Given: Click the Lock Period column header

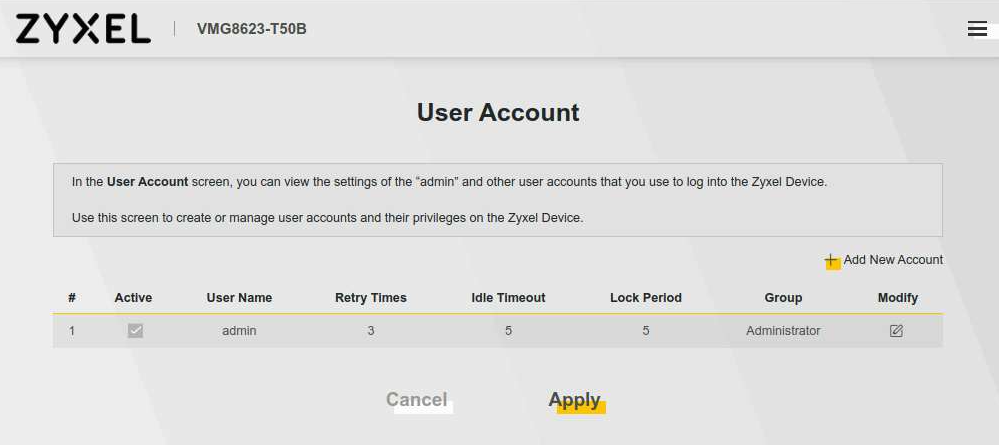Looking at the screenshot, I should [645, 298].
